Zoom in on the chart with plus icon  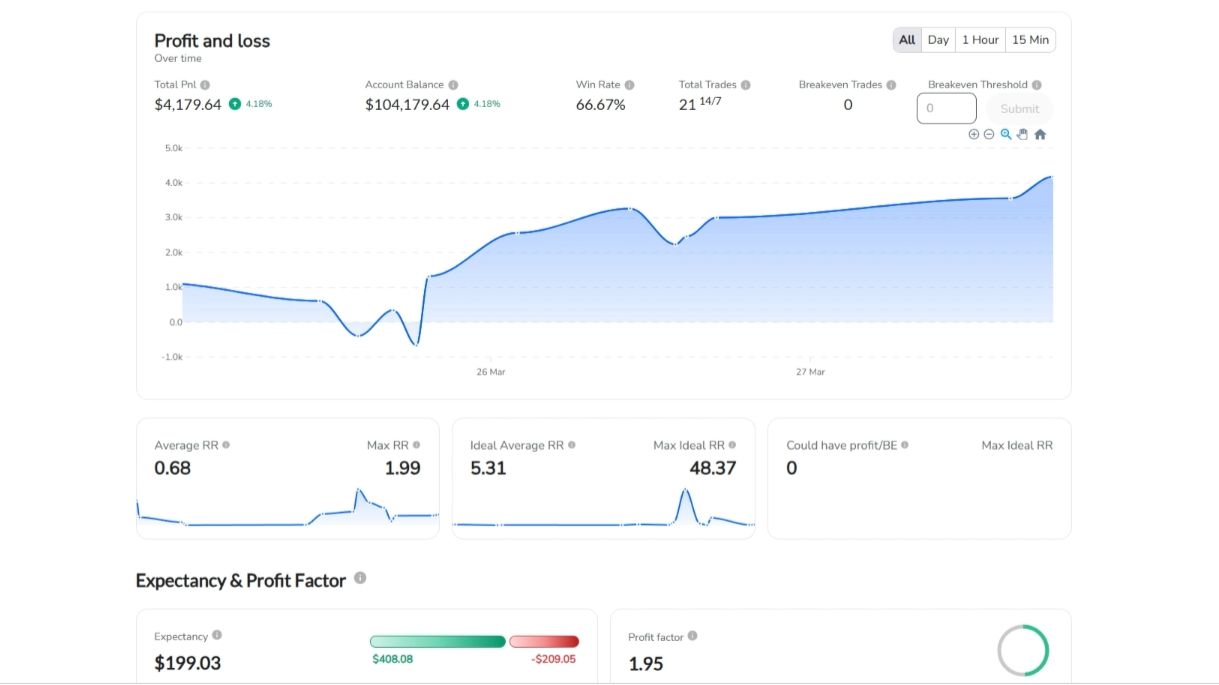tap(974, 134)
